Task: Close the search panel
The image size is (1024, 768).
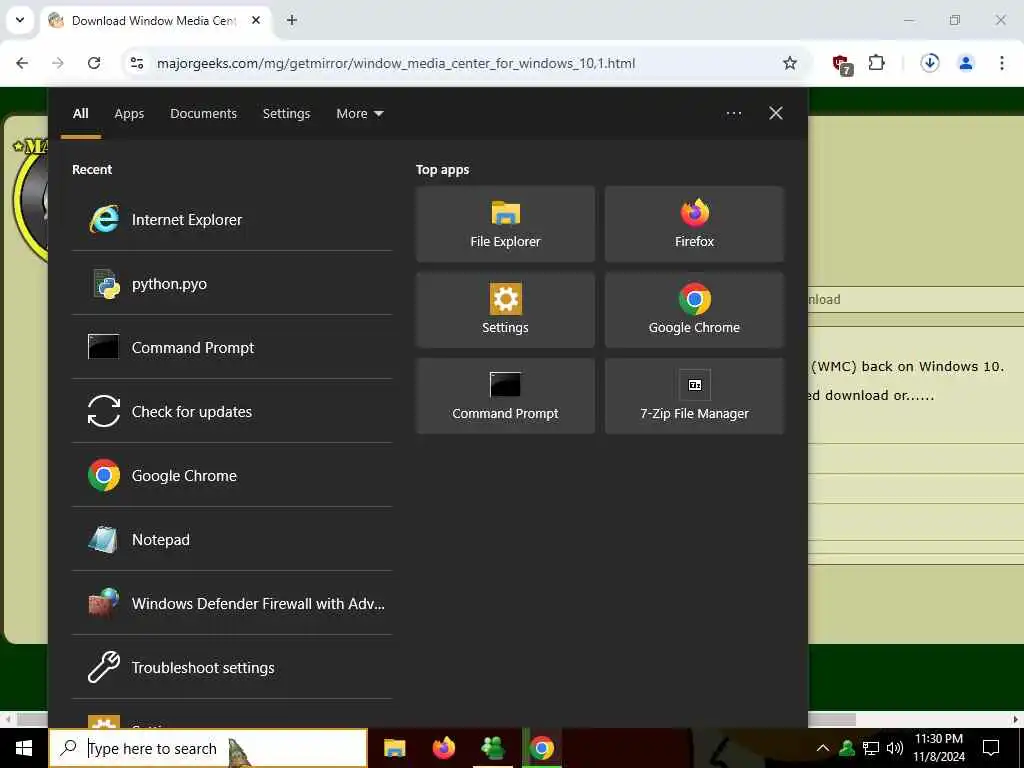Action: 775,114
